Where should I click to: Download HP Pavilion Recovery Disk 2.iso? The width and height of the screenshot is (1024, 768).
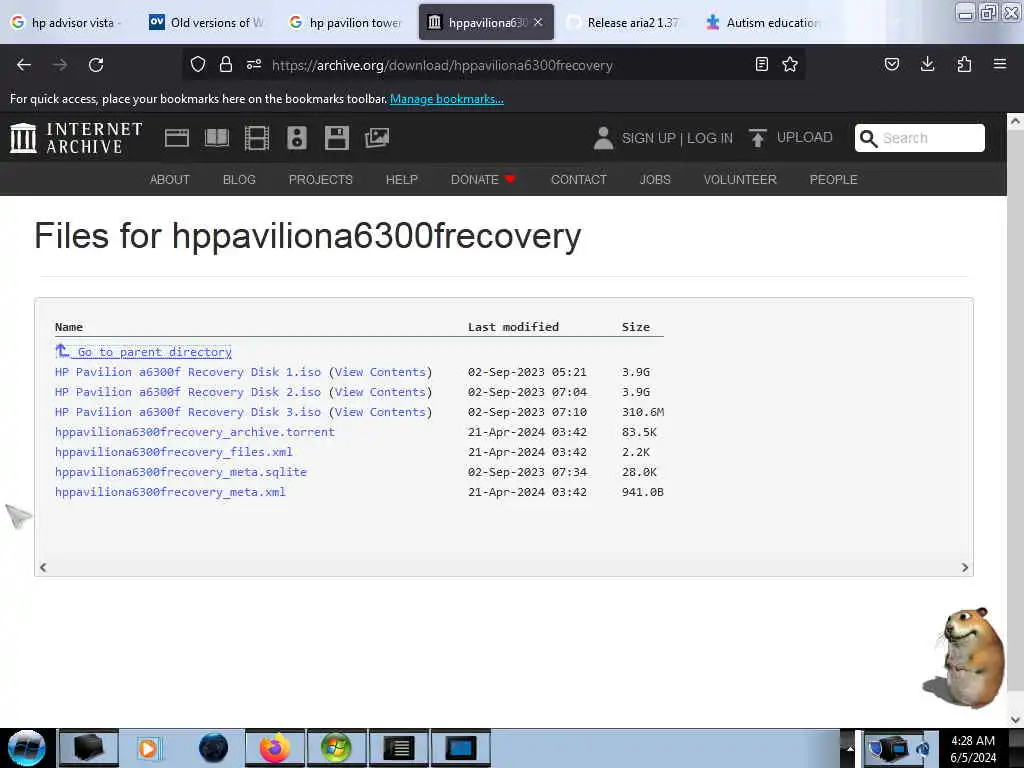point(188,392)
